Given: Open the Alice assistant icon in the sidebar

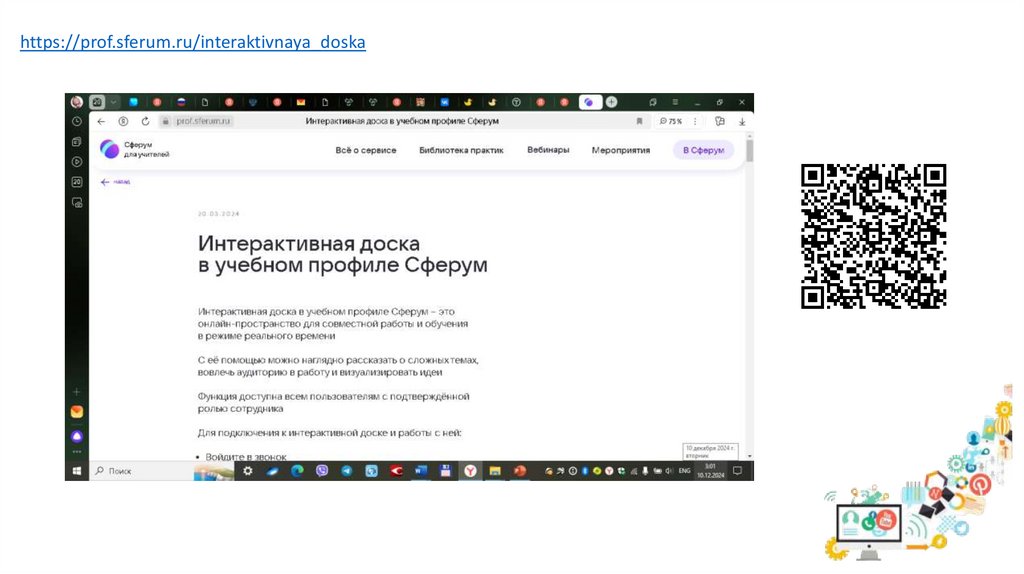Looking at the screenshot, I should click(76, 436).
